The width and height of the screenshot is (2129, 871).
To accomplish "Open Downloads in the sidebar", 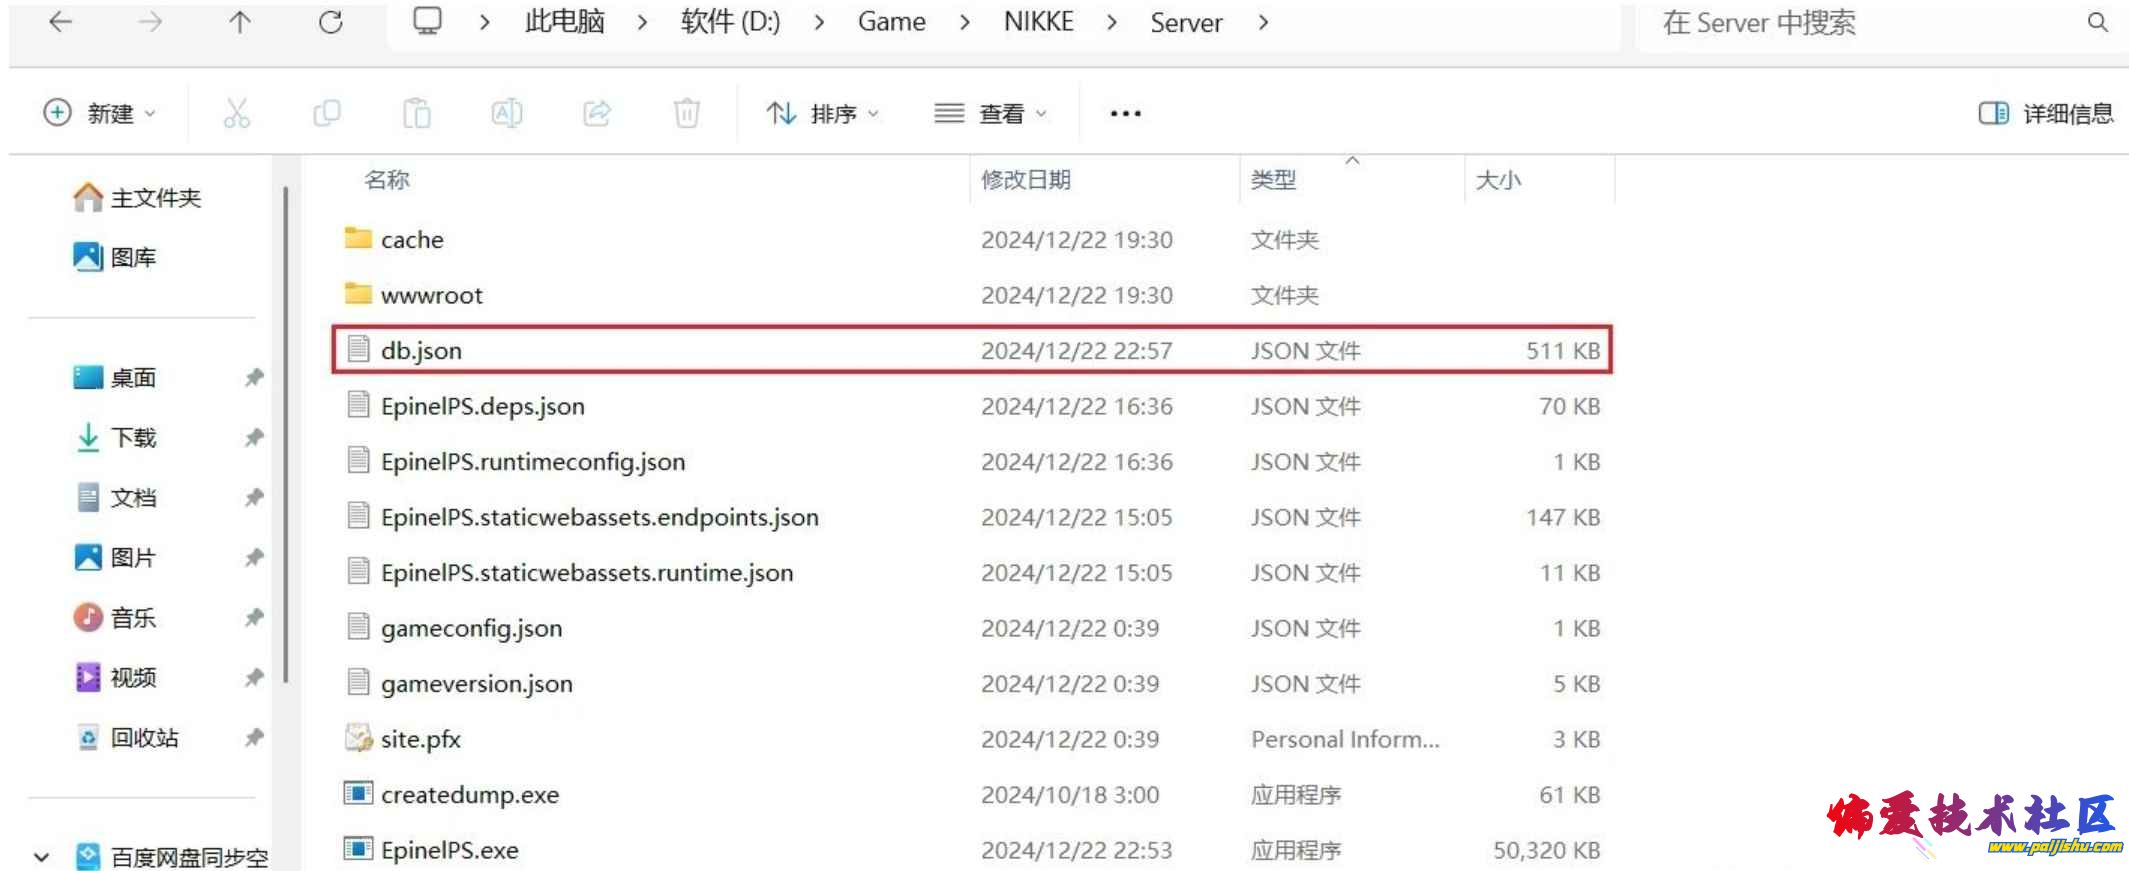I will (133, 437).
